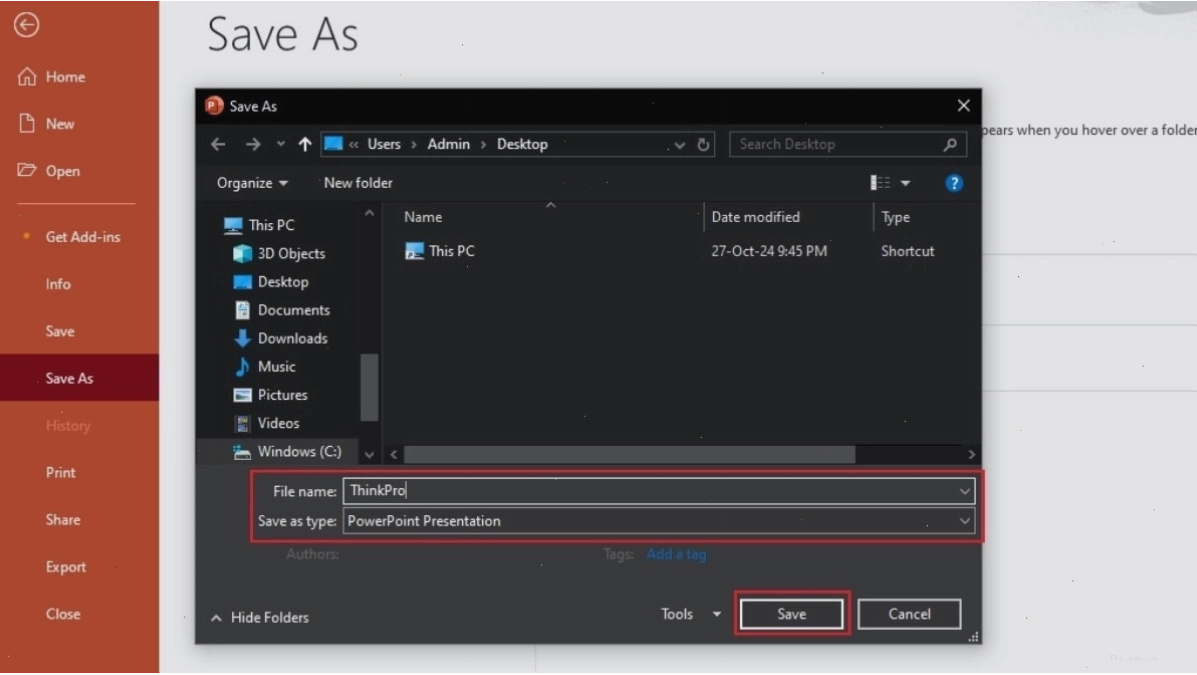Choose Close in the backstage sidebar

tap(63, 614)
